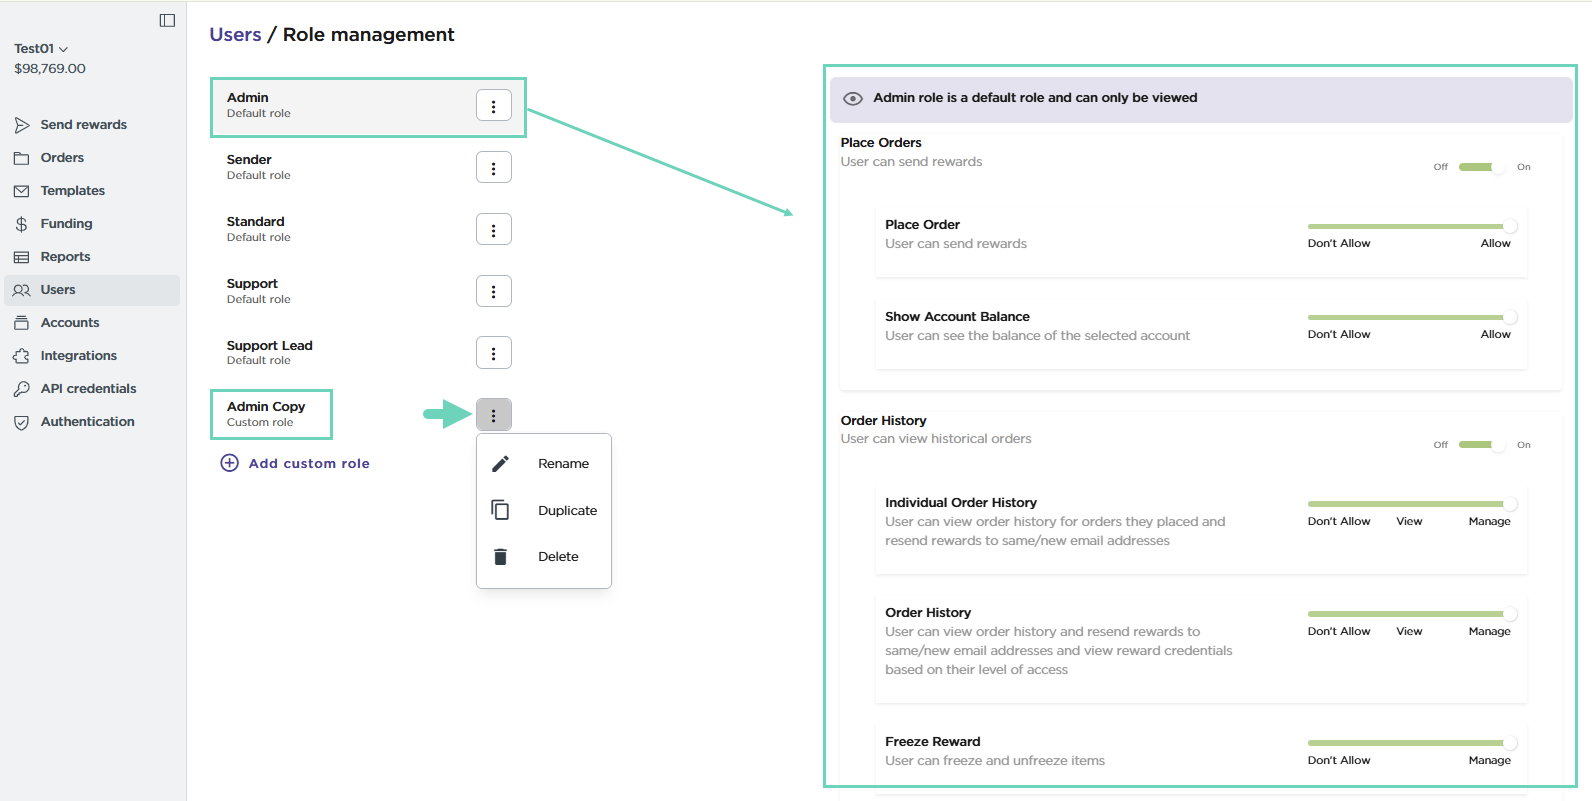
Task: Click the Authentication shield icon
Action: 21,422
